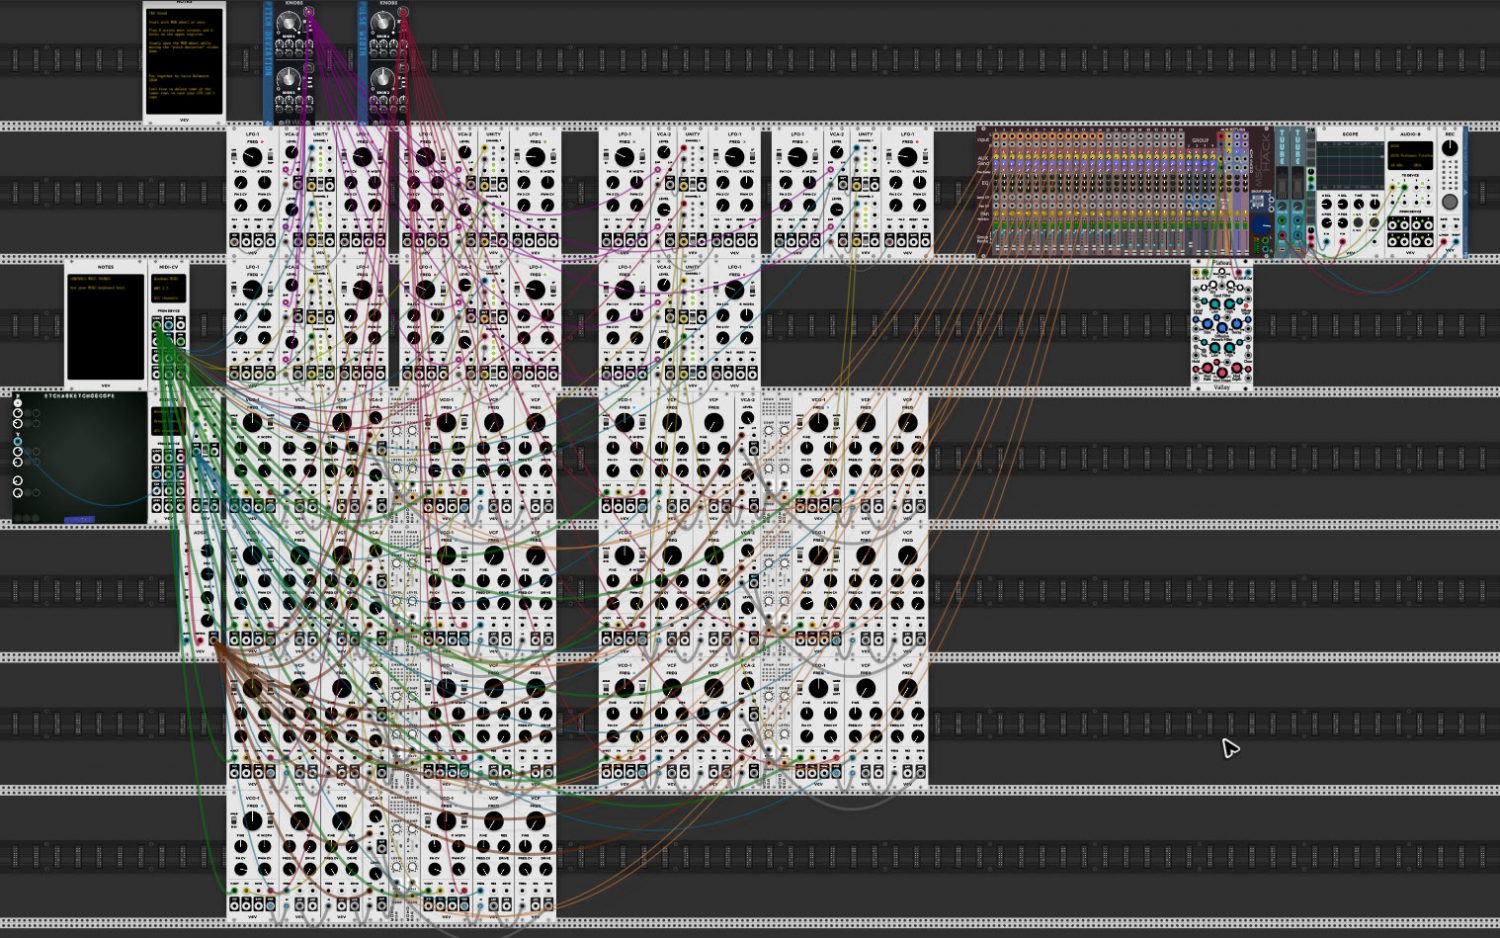
Task: Click the blue master knob on MSCHACK mixer
Action: [x=1260, y=225]
